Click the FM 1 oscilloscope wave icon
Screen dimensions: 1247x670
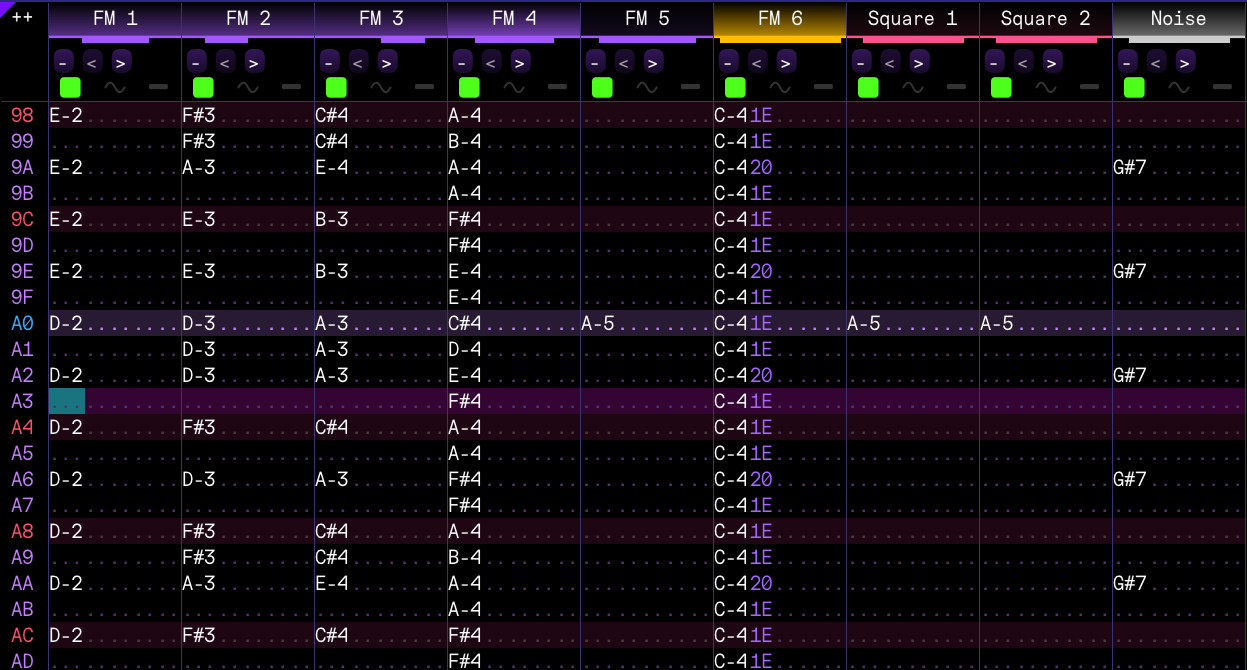115,87
